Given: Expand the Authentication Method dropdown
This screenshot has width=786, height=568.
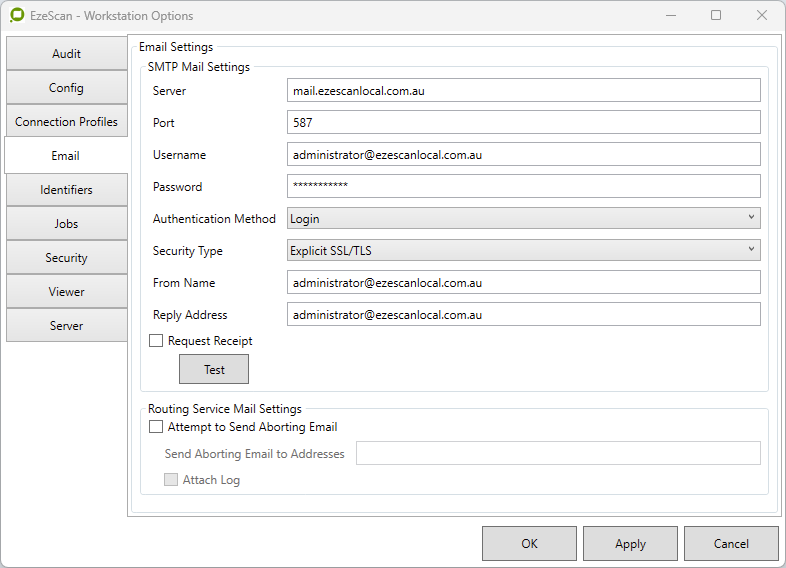Looking at the screenshot, I should pyautogui.click(x=523, y=218).
